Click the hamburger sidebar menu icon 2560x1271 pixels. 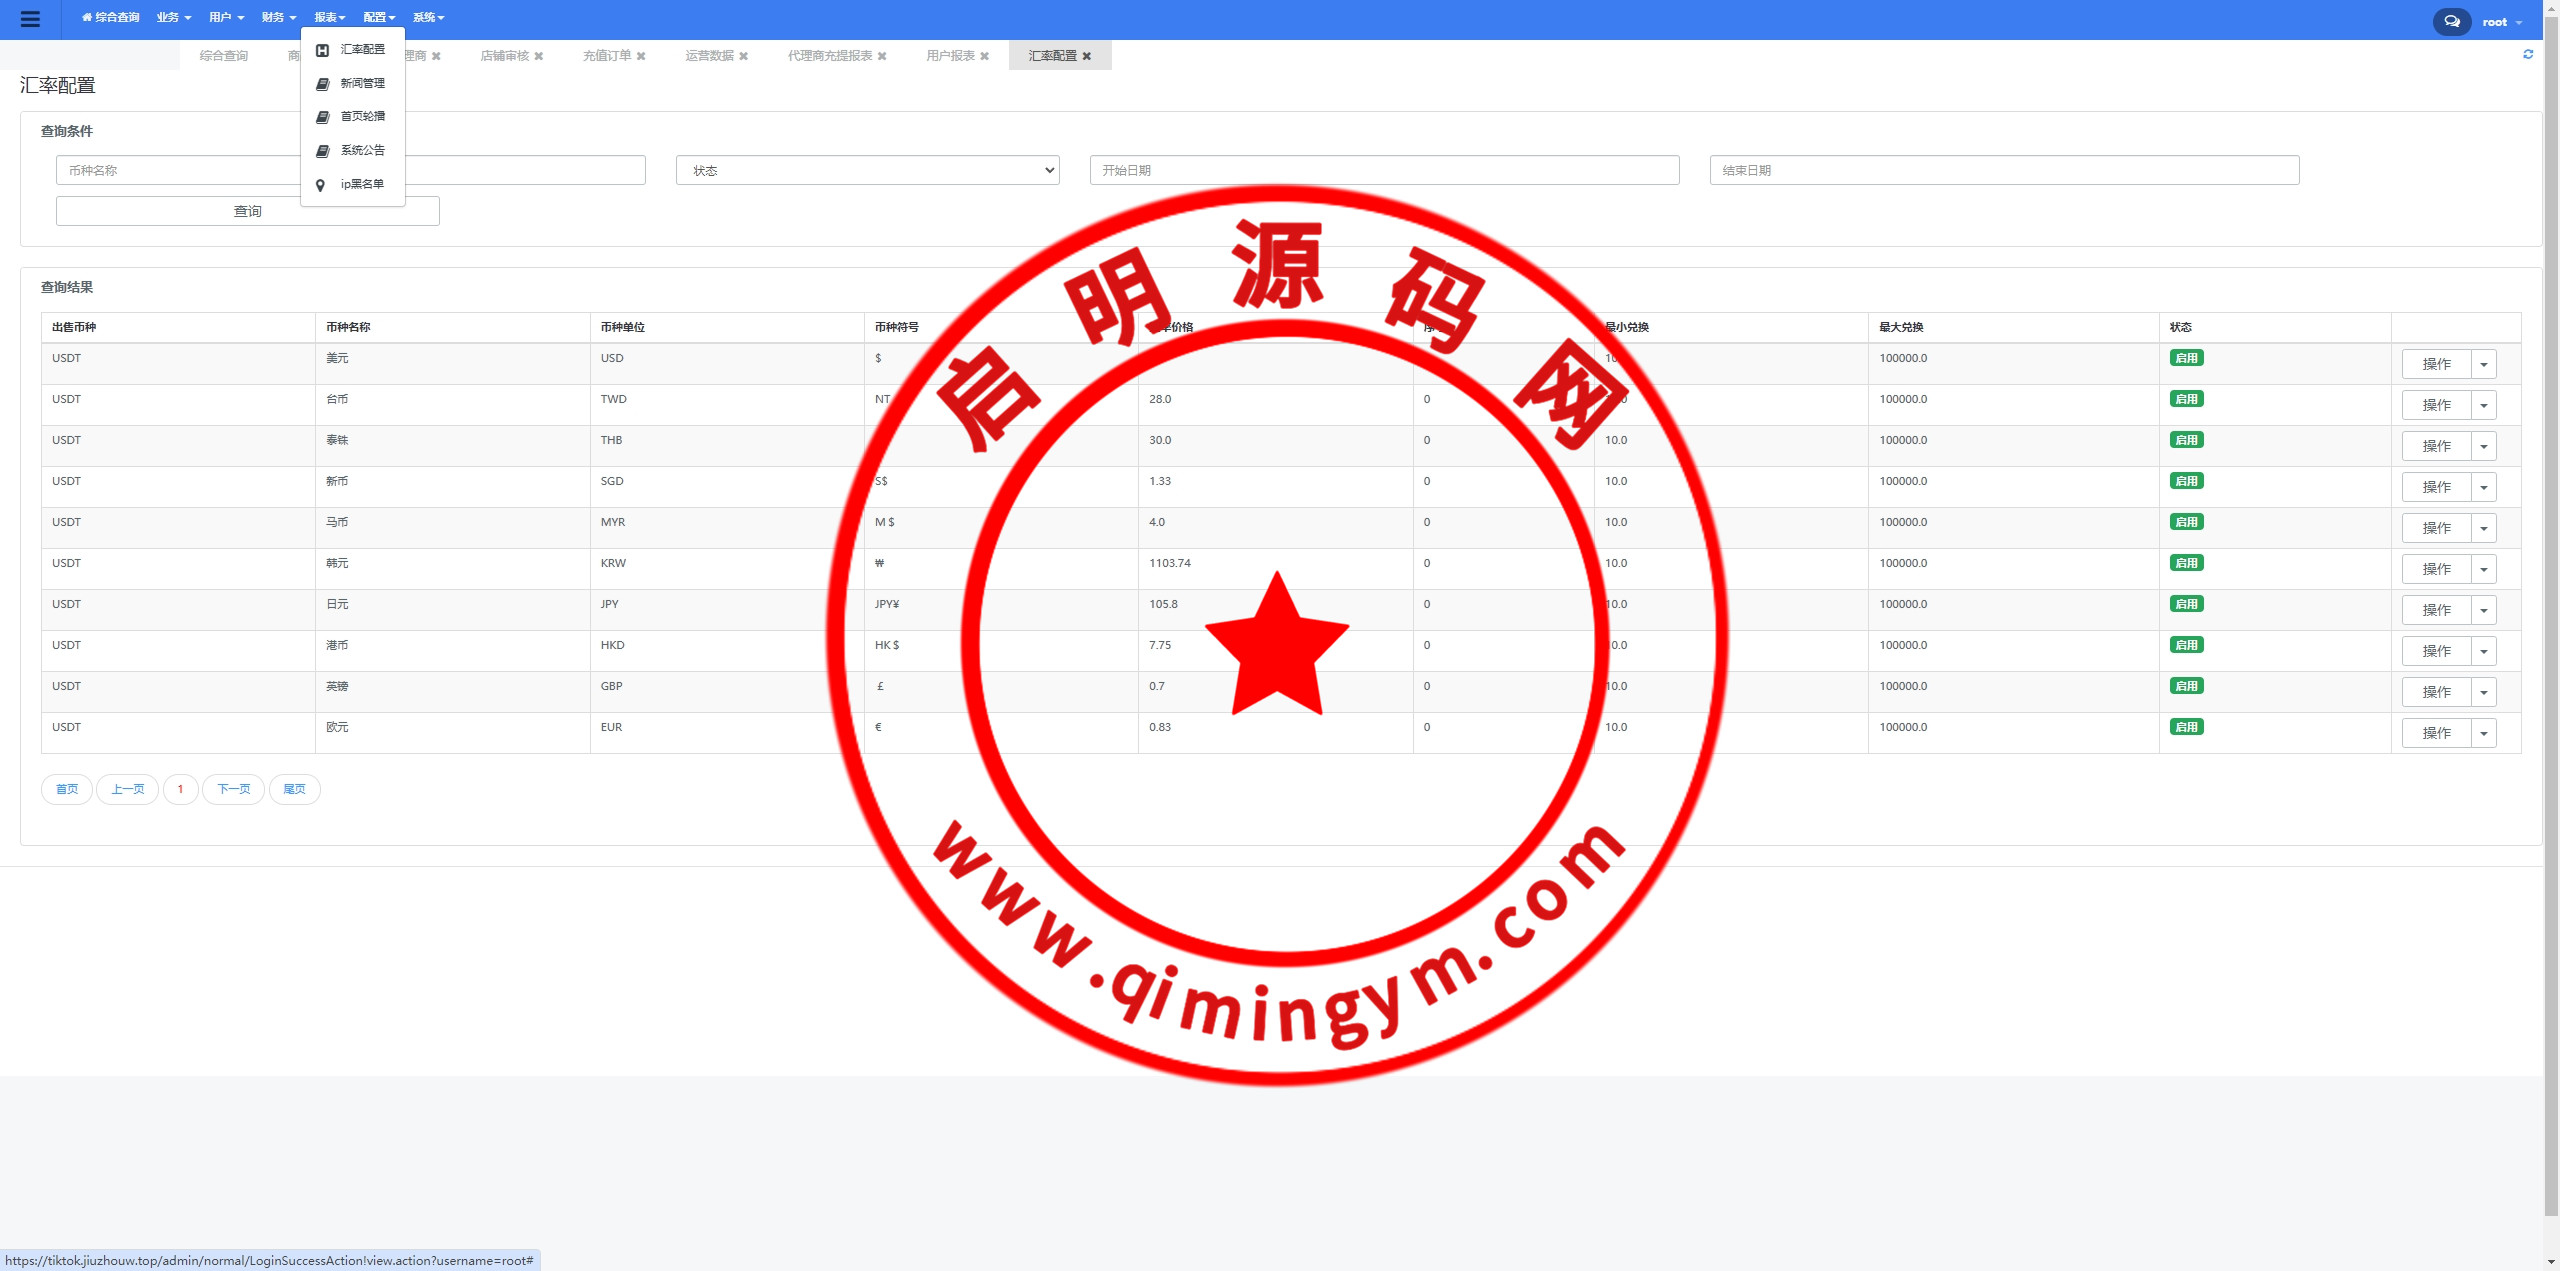(30, 19)
